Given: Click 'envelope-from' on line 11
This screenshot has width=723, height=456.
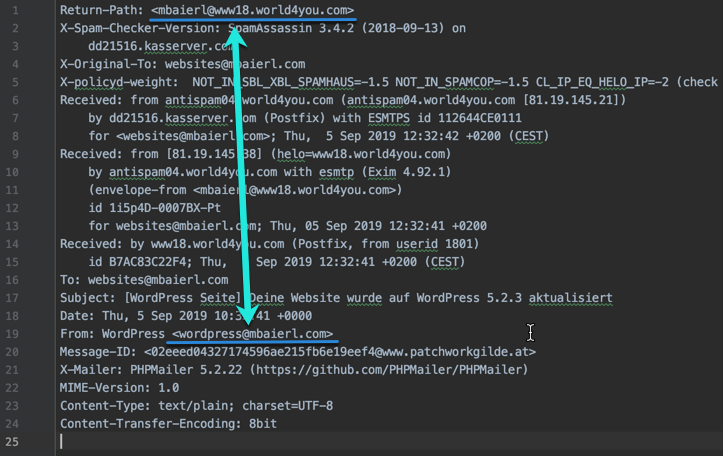Looking at the screenshot, I should 140,190.
